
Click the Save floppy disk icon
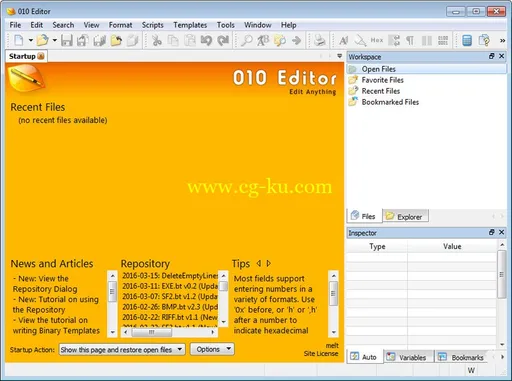click(67, 40)
